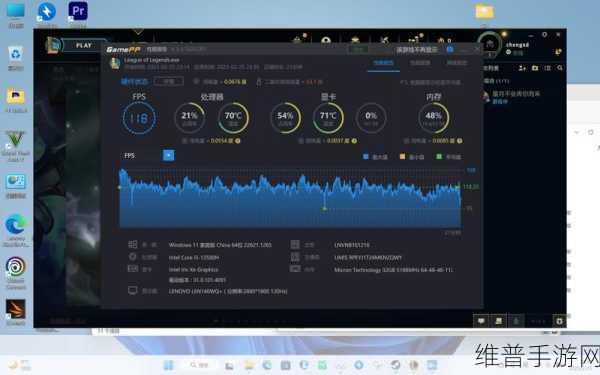
Task: Click the processor icon in info list
Action: coord(133,257)
